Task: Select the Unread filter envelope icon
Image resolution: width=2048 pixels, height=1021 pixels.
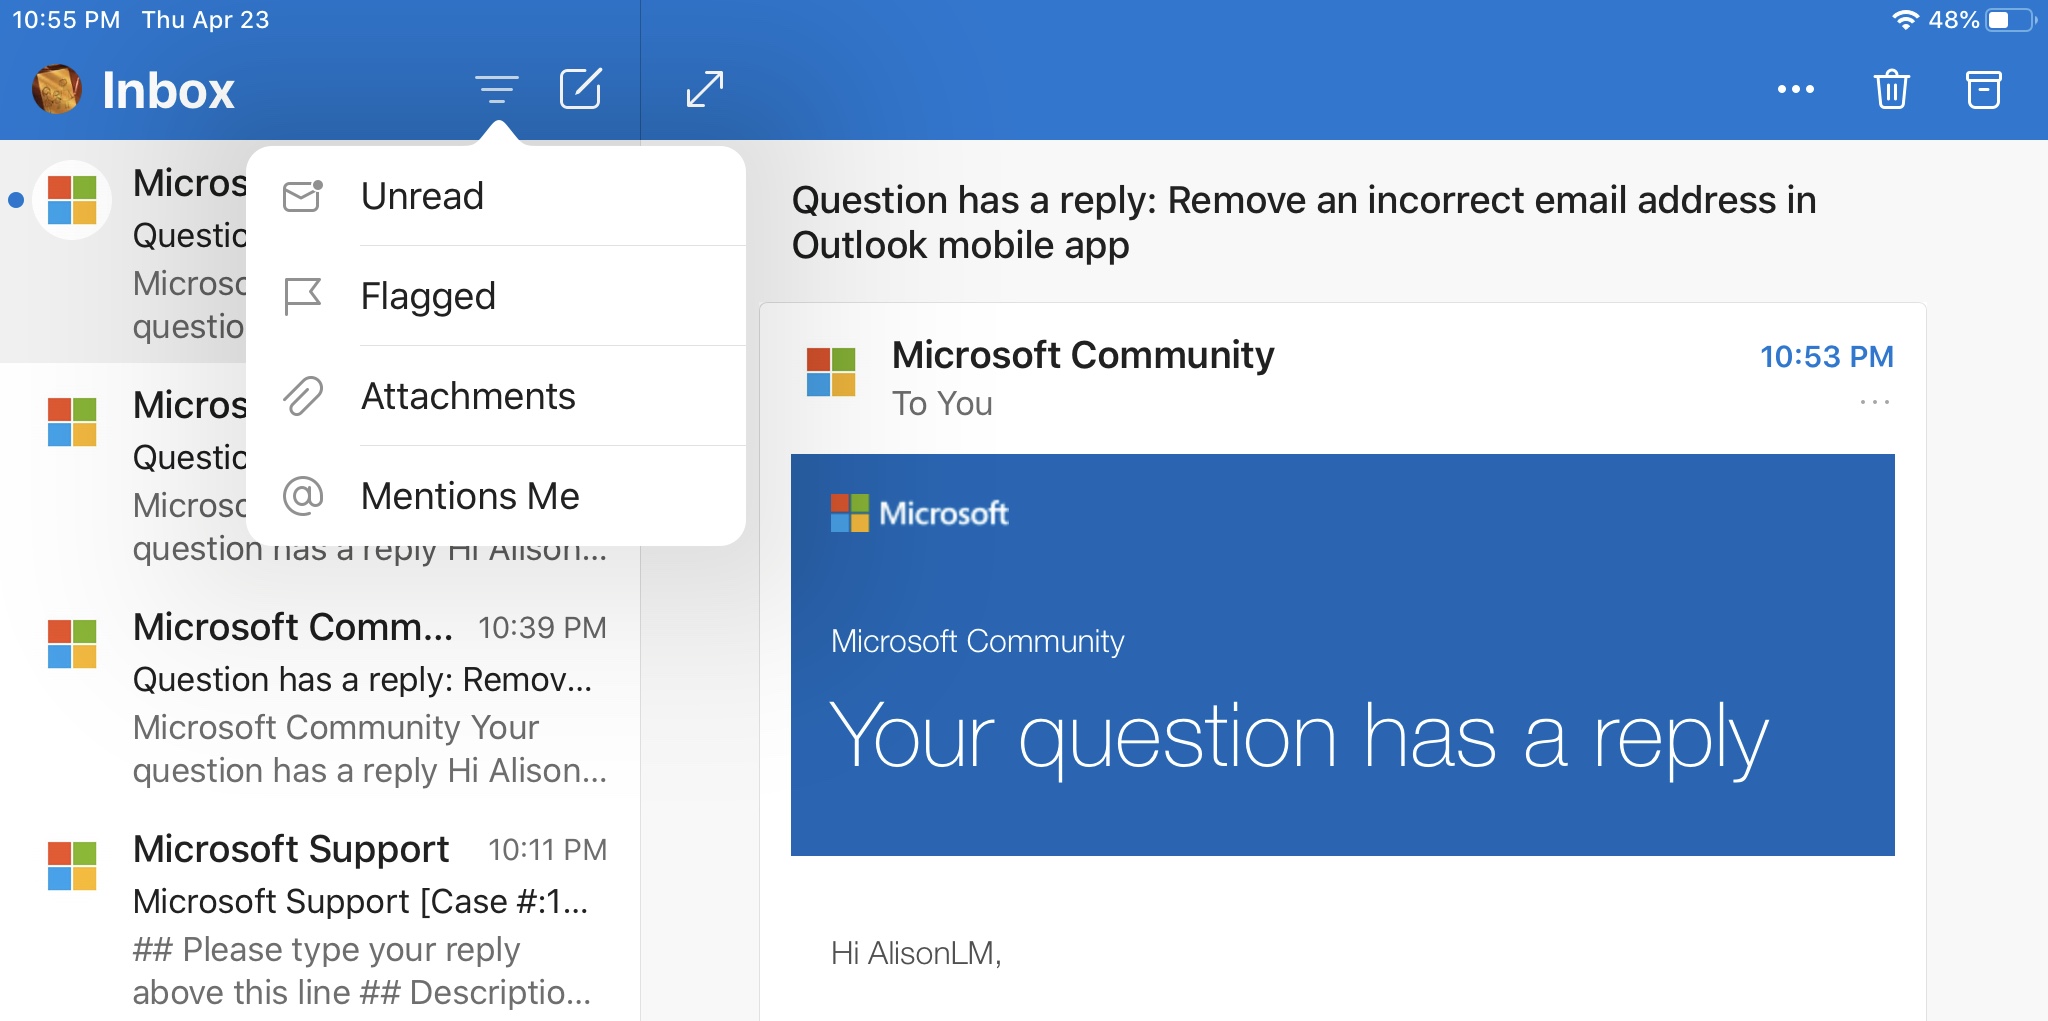Action: coord(303,196)
